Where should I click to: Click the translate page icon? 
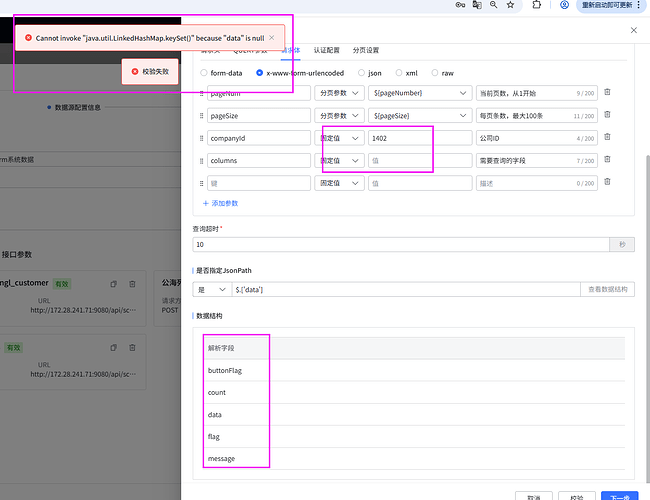[x=477, y=5]
